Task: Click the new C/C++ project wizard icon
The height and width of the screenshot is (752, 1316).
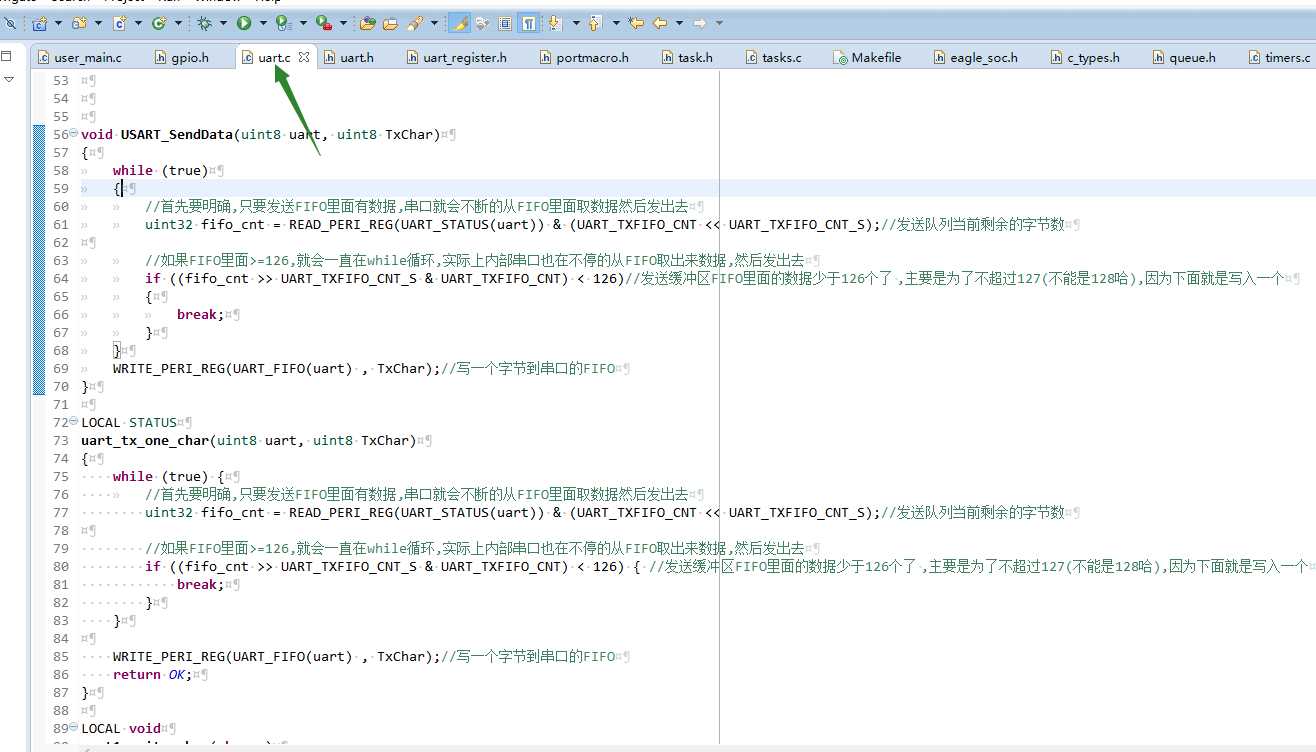Action: (40, 22)
